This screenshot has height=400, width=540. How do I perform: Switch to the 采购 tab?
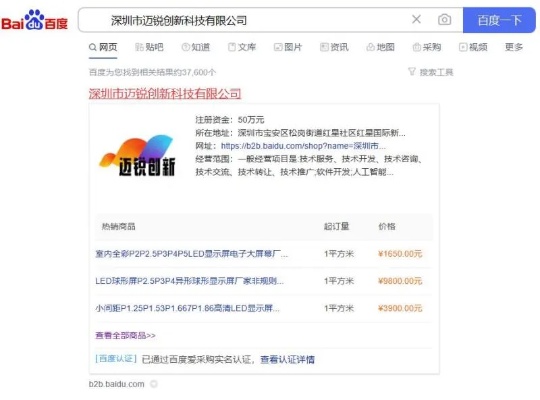[427, 47]
